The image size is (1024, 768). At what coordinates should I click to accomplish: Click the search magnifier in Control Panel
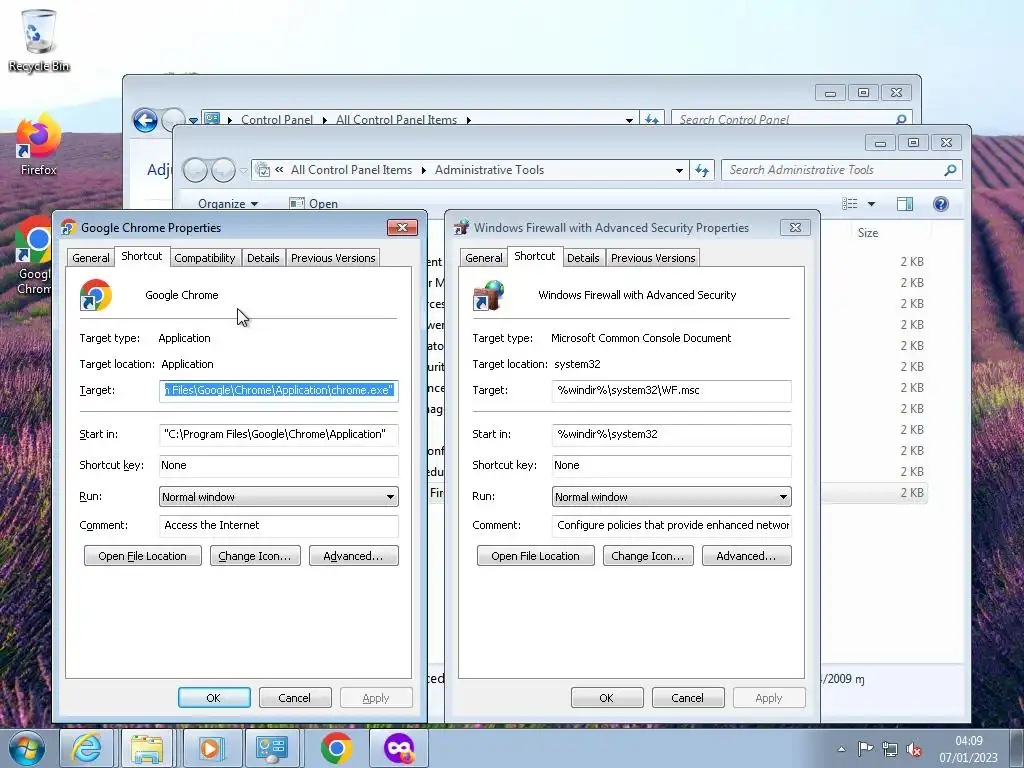(901, 119)
